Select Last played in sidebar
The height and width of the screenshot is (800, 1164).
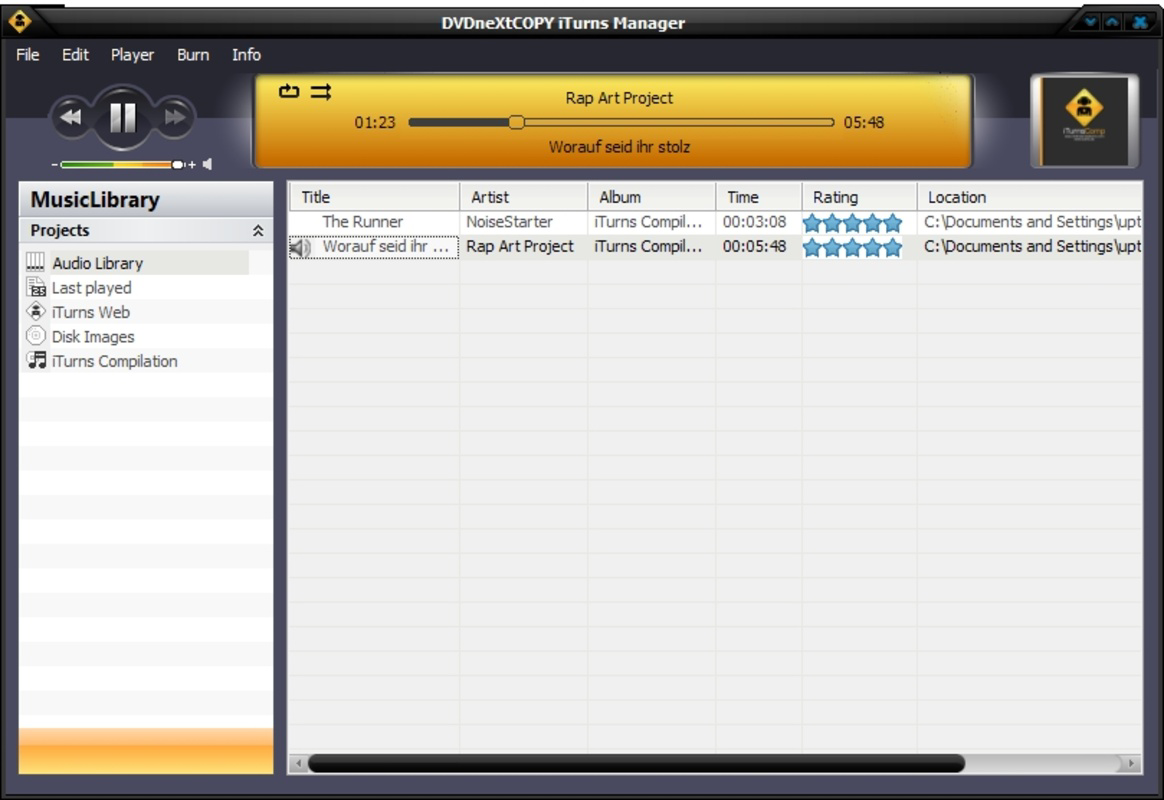(x=91, y=288)
